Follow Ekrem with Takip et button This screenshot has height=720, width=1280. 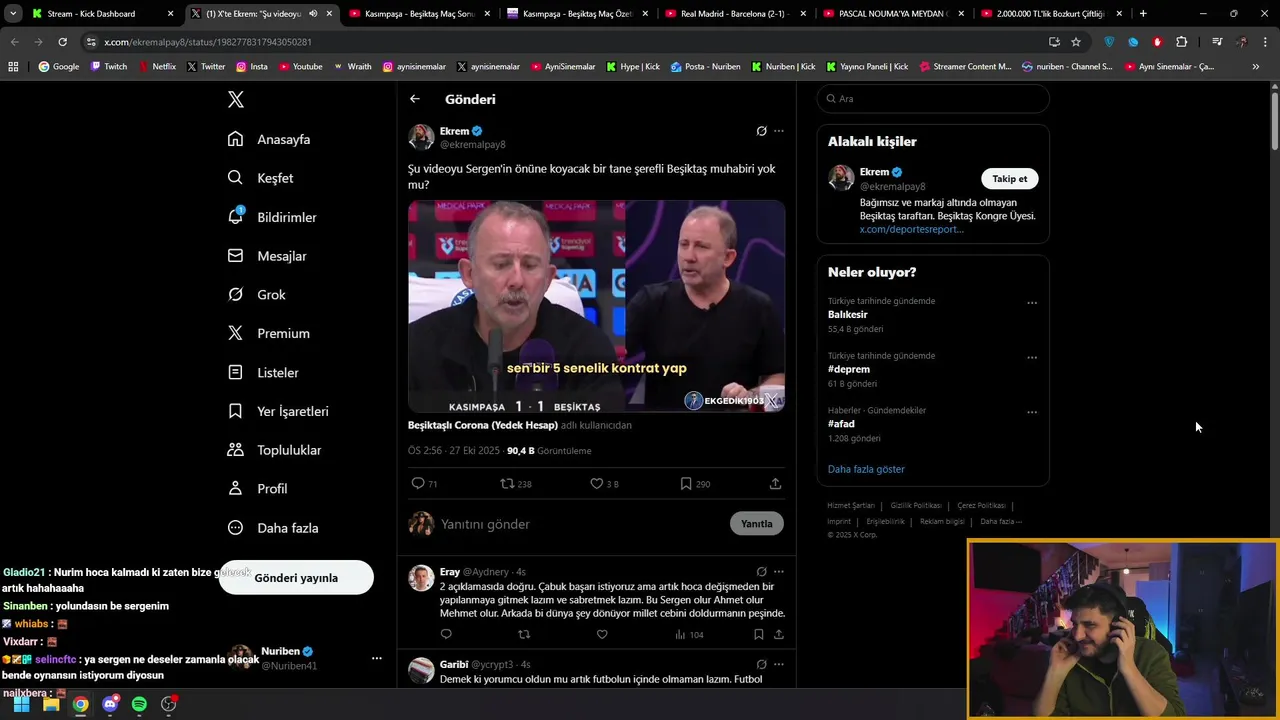coord(1009,179)
